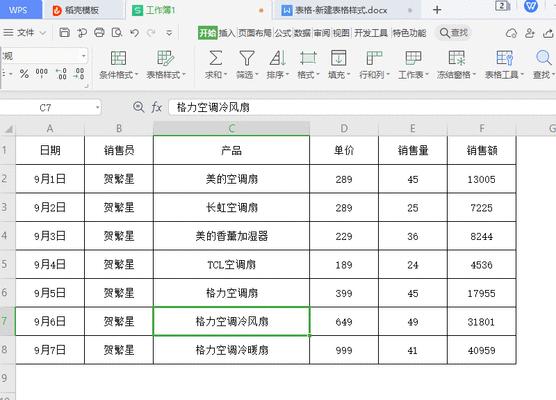
Task: Open the 文件 menu button
Action: pos(25,33)
